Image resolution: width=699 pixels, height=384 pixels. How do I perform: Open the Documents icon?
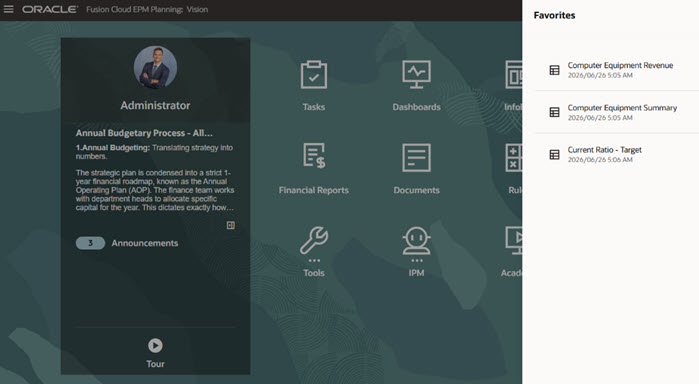416,157
